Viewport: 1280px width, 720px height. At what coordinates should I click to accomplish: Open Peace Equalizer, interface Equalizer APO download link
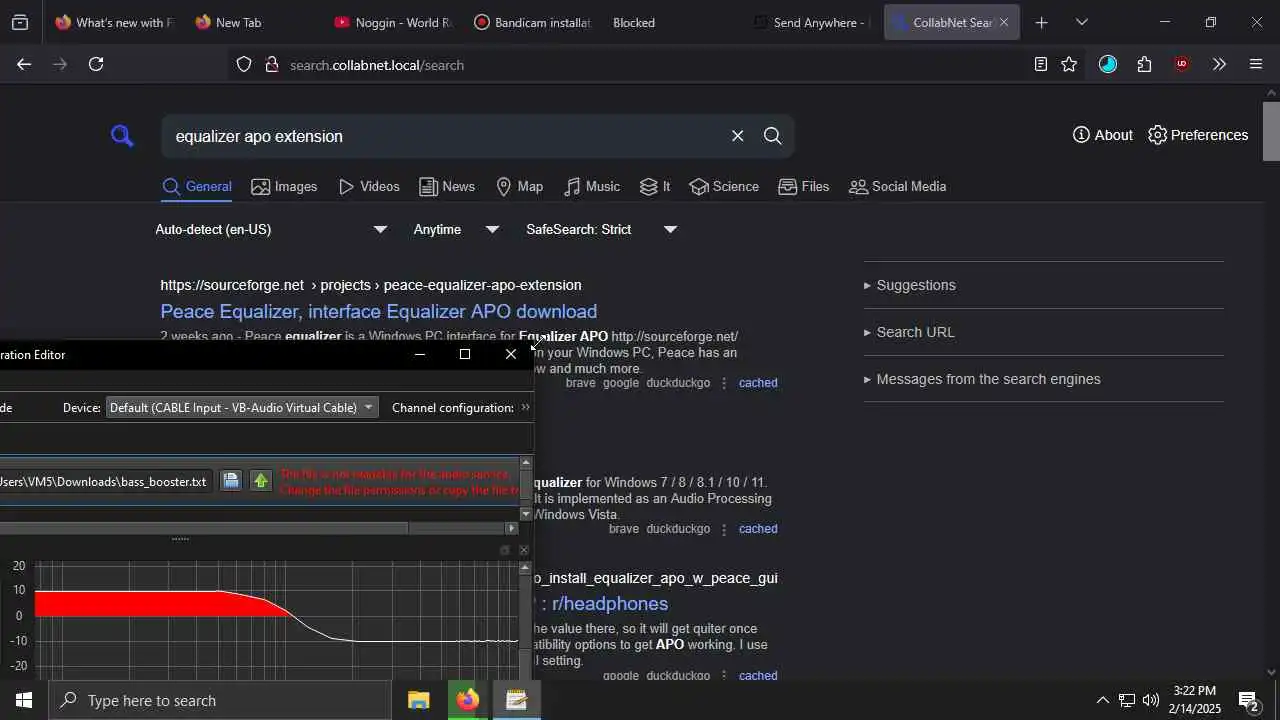coord(379,311)
